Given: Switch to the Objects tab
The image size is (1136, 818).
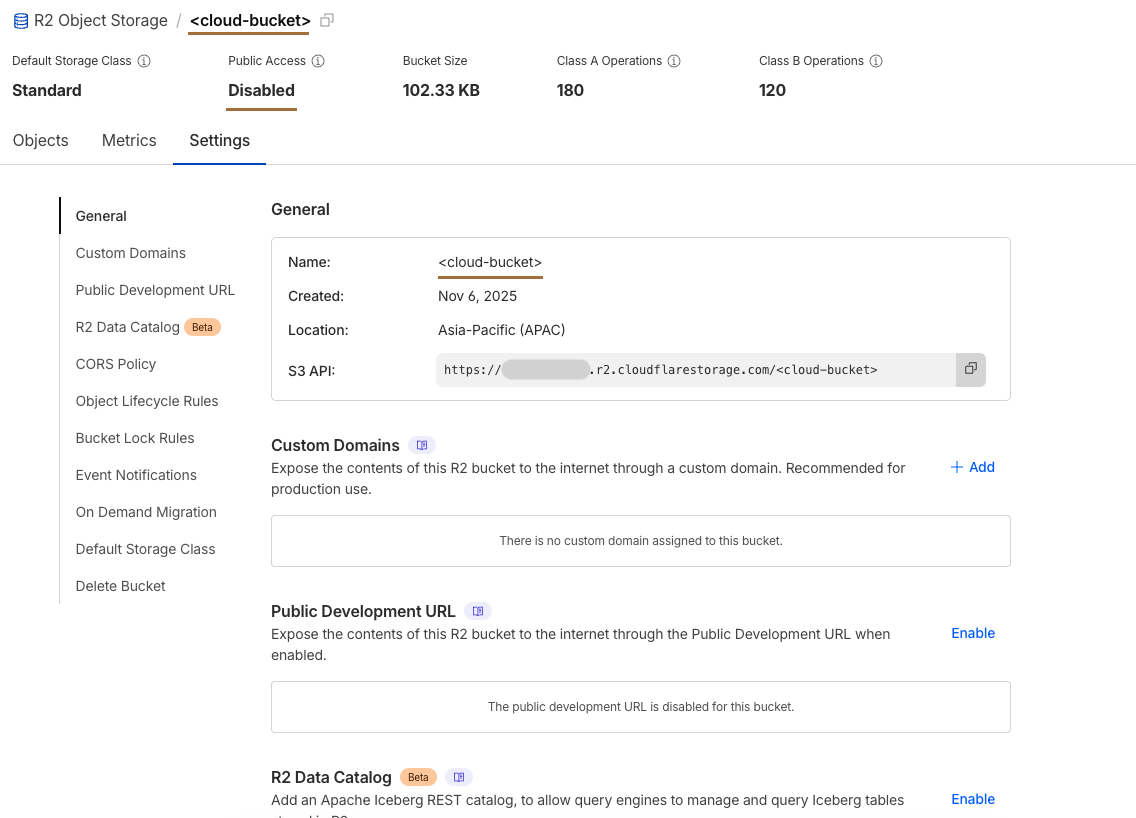Looking at the screenshot, I should (x=40, y=140).
